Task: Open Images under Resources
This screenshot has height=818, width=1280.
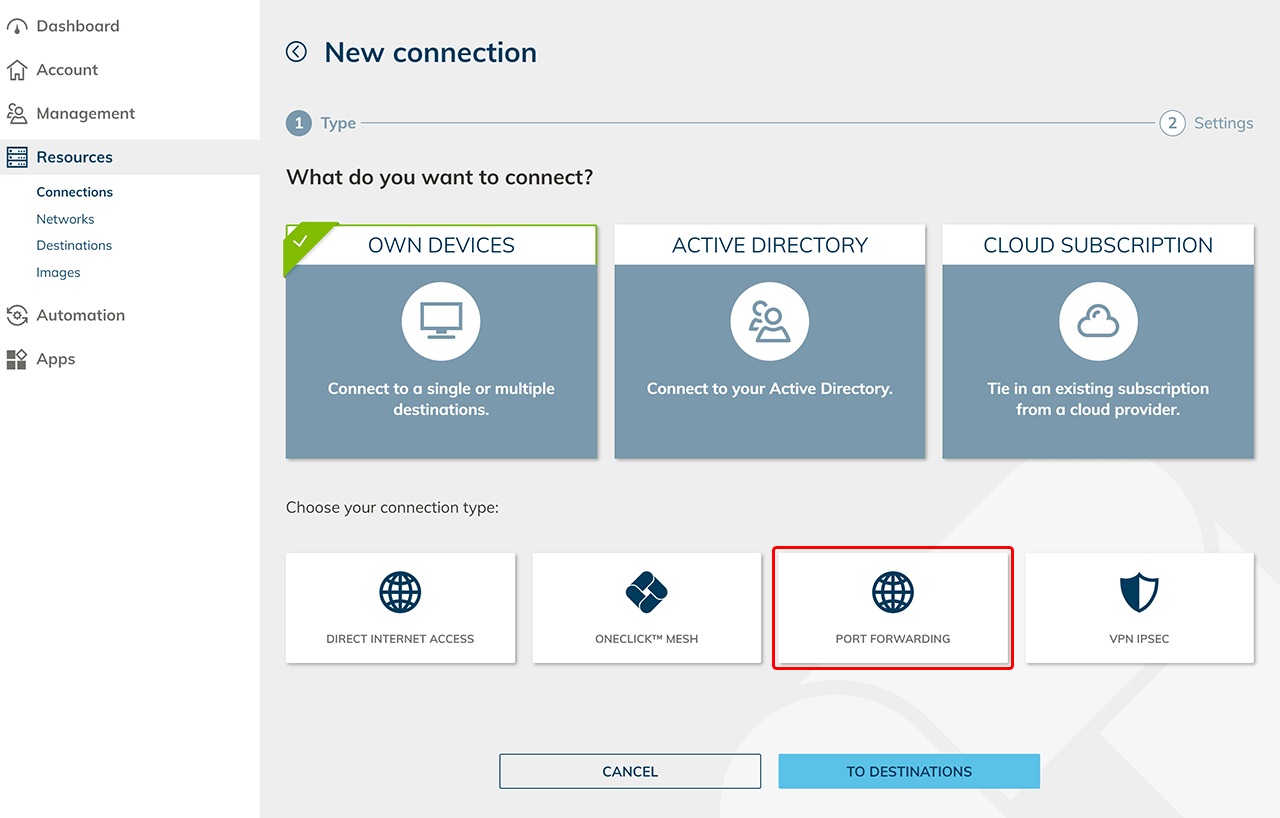Action: pos(58,272)
